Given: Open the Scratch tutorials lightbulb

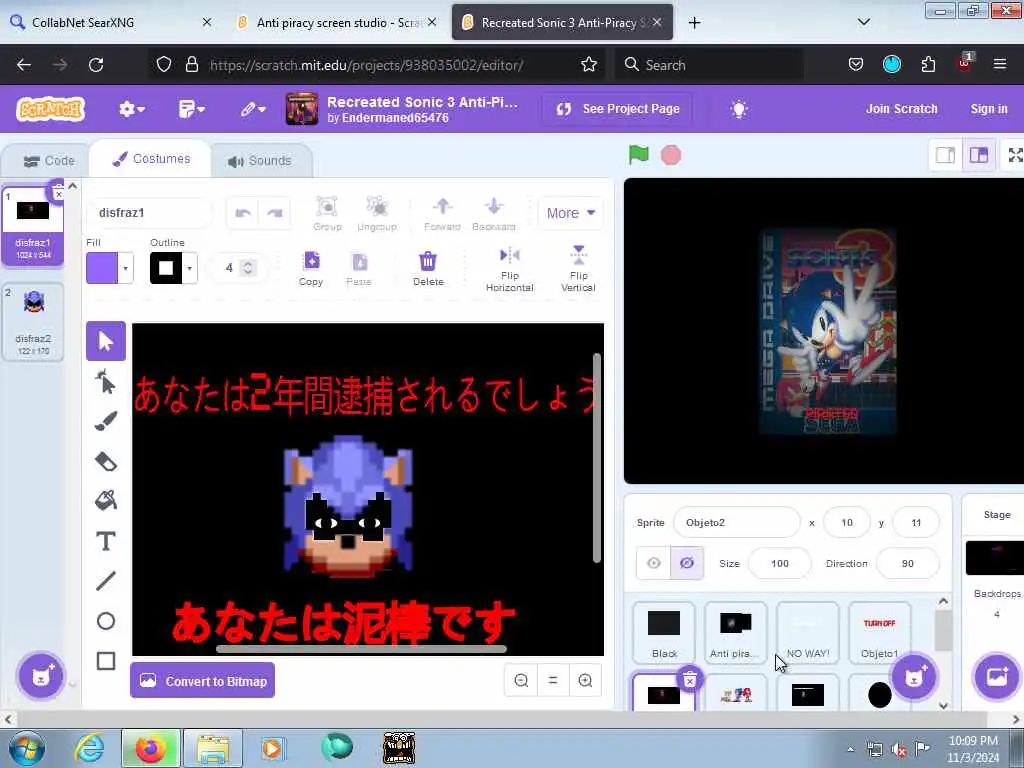Looking at the screenshot, I should click(x=739, y=109).
